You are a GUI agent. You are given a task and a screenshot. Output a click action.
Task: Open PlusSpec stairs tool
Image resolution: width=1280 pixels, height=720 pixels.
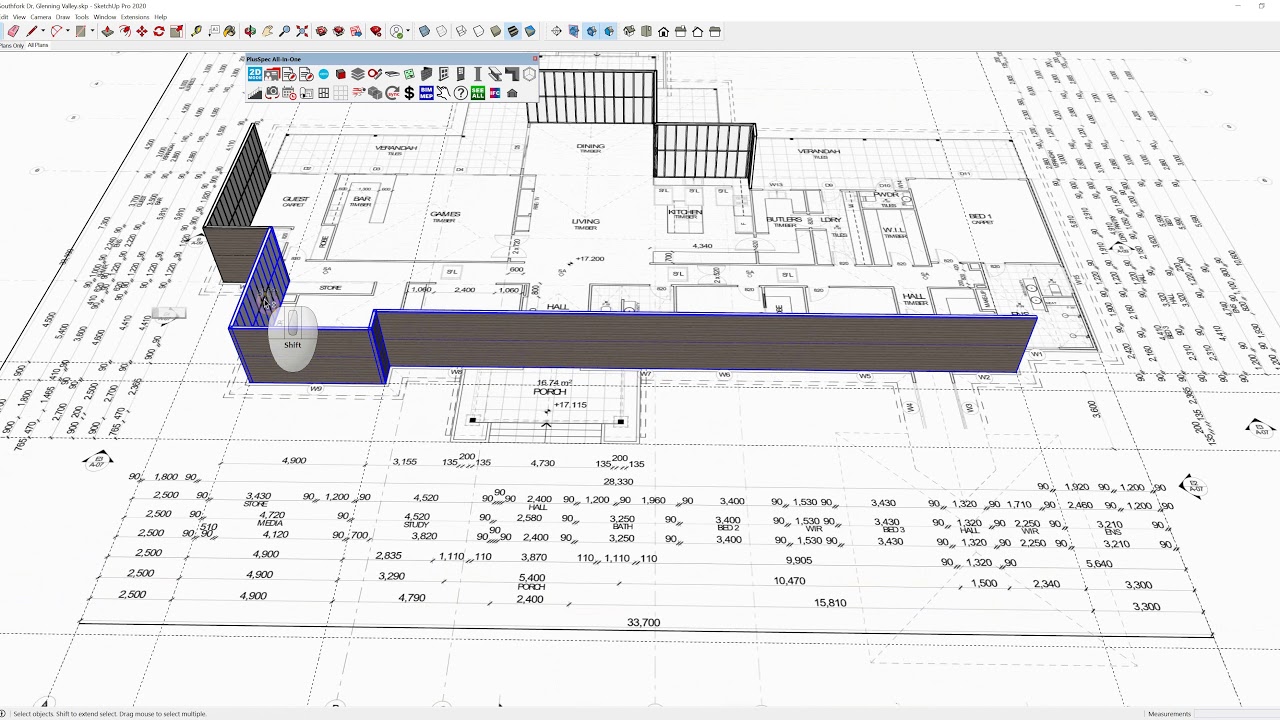click(x=255, y=93)
